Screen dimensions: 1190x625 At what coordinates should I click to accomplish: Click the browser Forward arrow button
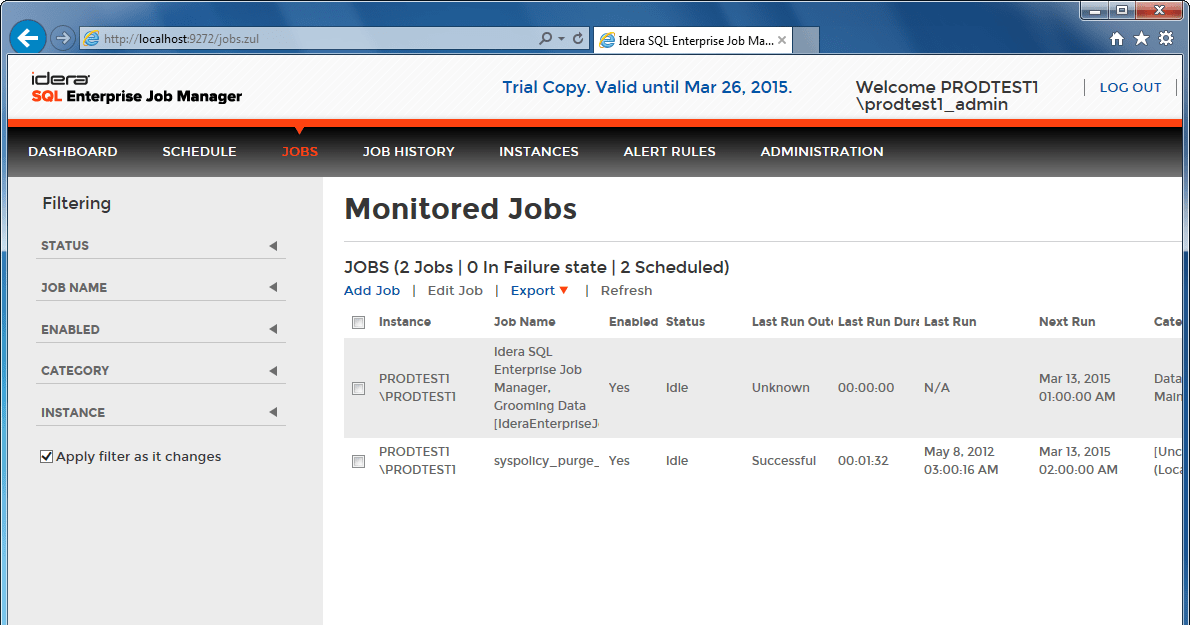pyautogui.click(x=62, y=38)
